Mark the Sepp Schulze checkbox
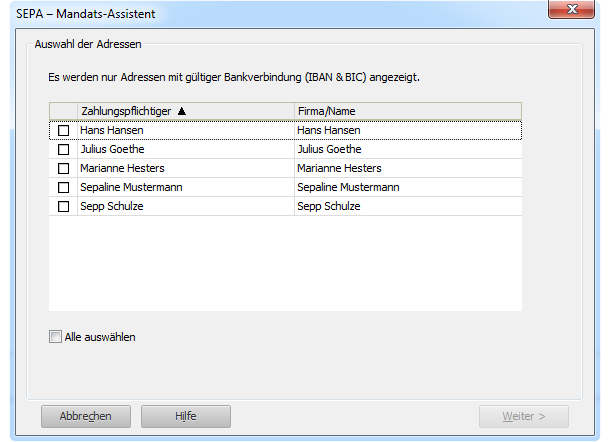The image size is (610, 442). [64, 207]
